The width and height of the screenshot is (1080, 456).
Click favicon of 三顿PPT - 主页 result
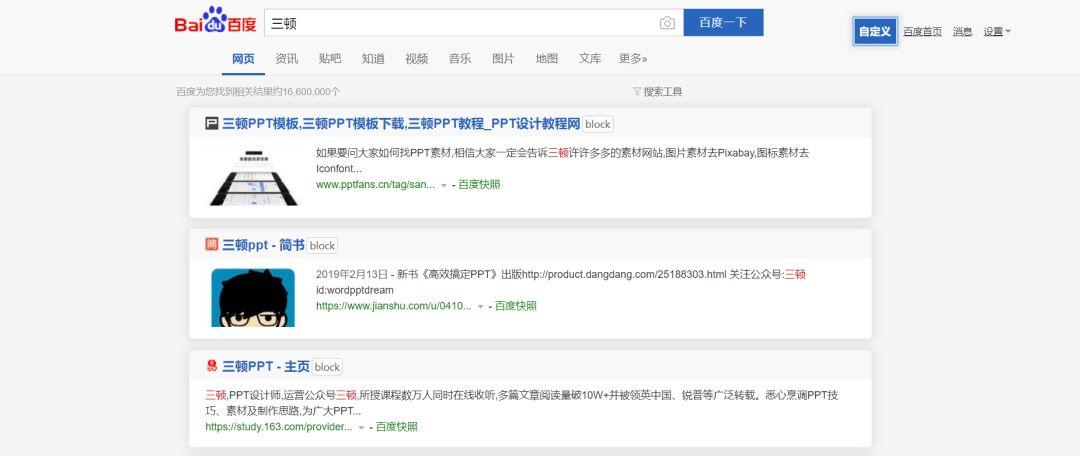pyautogui.click(x=211, y=366)
